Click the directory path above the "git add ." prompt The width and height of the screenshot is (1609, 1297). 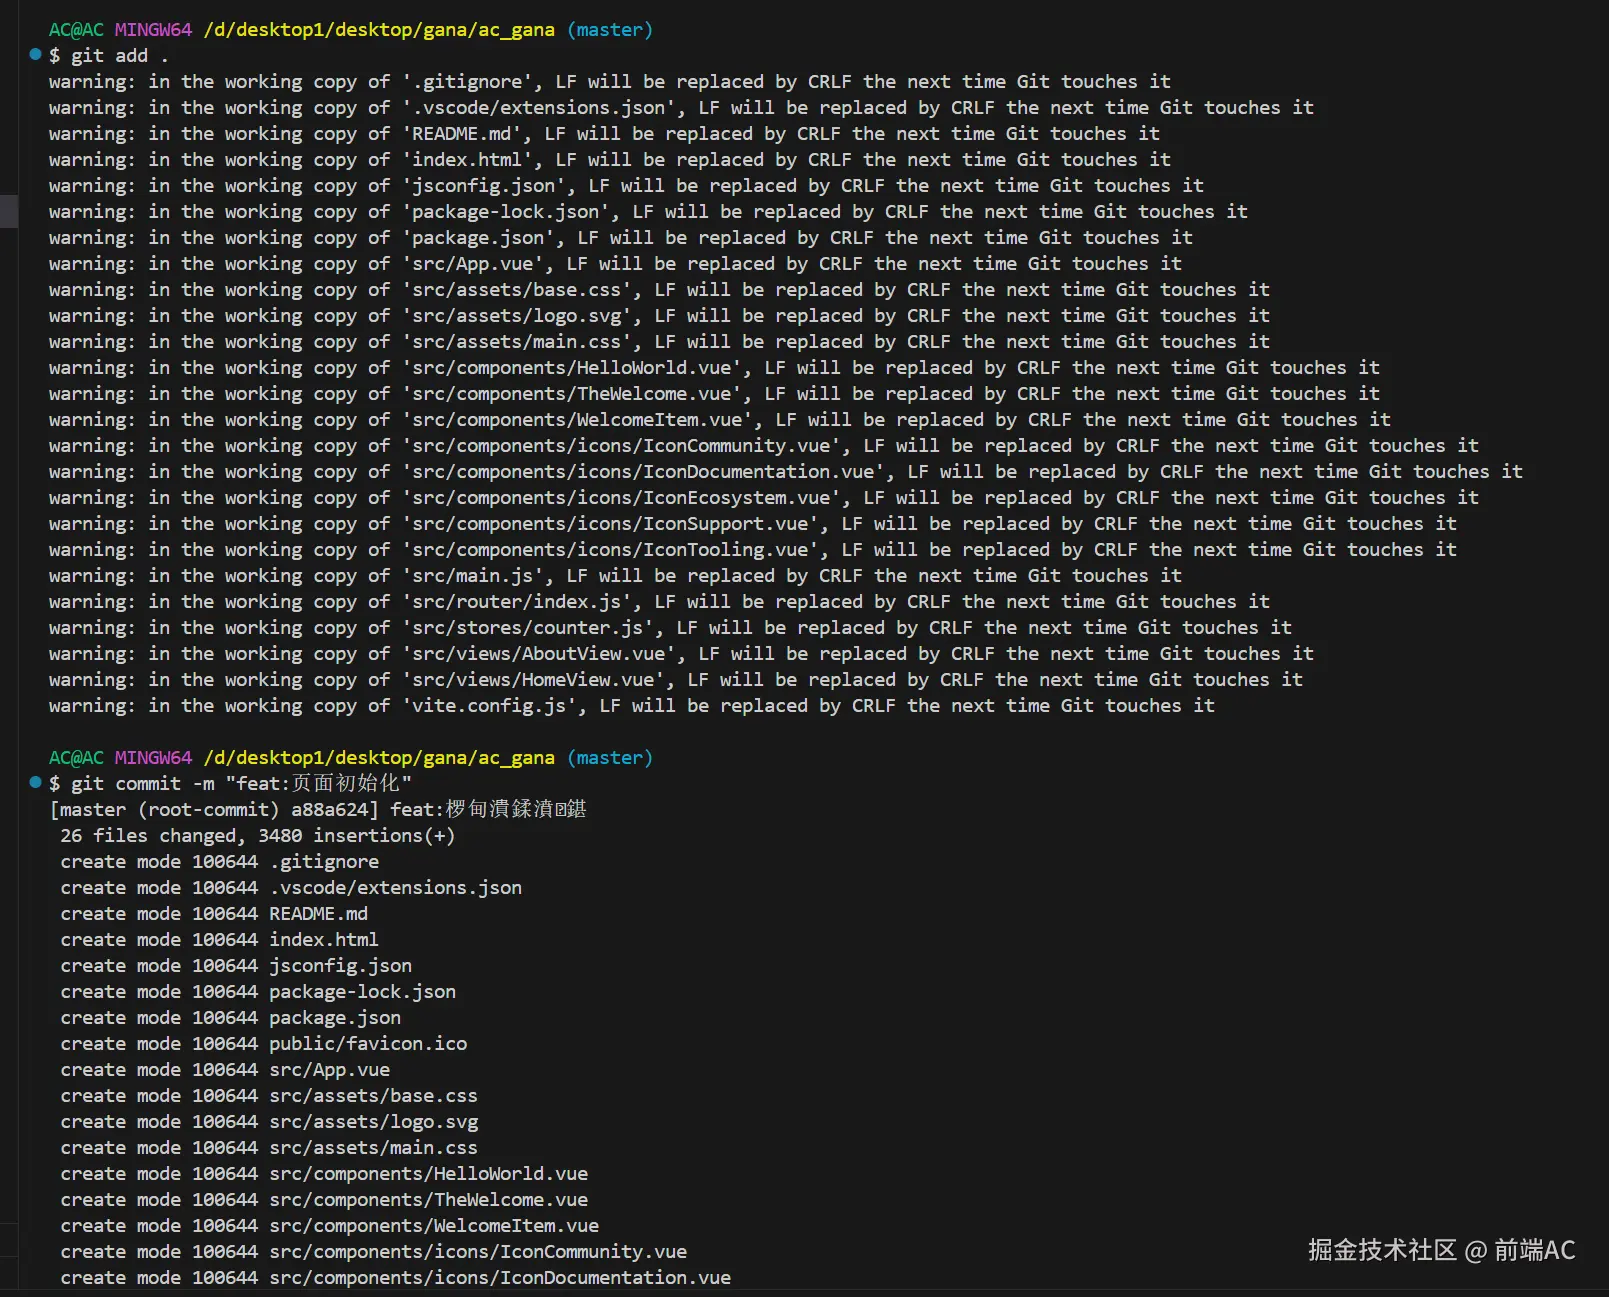coord(379,30)
